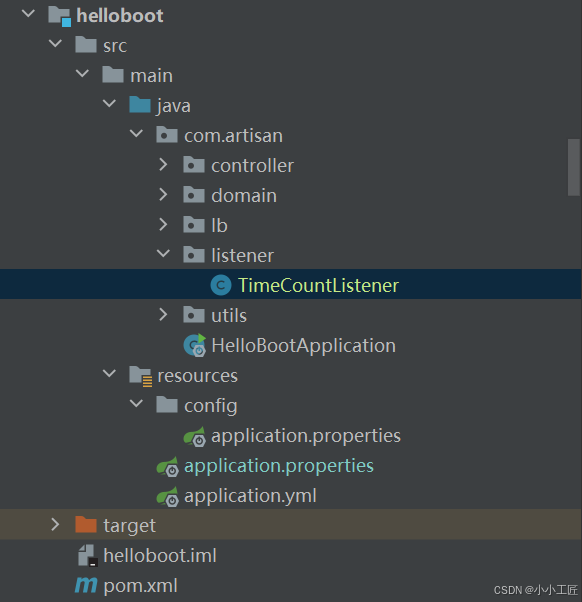
Task: Select the com.artisan package label
Action: [233, 136]
